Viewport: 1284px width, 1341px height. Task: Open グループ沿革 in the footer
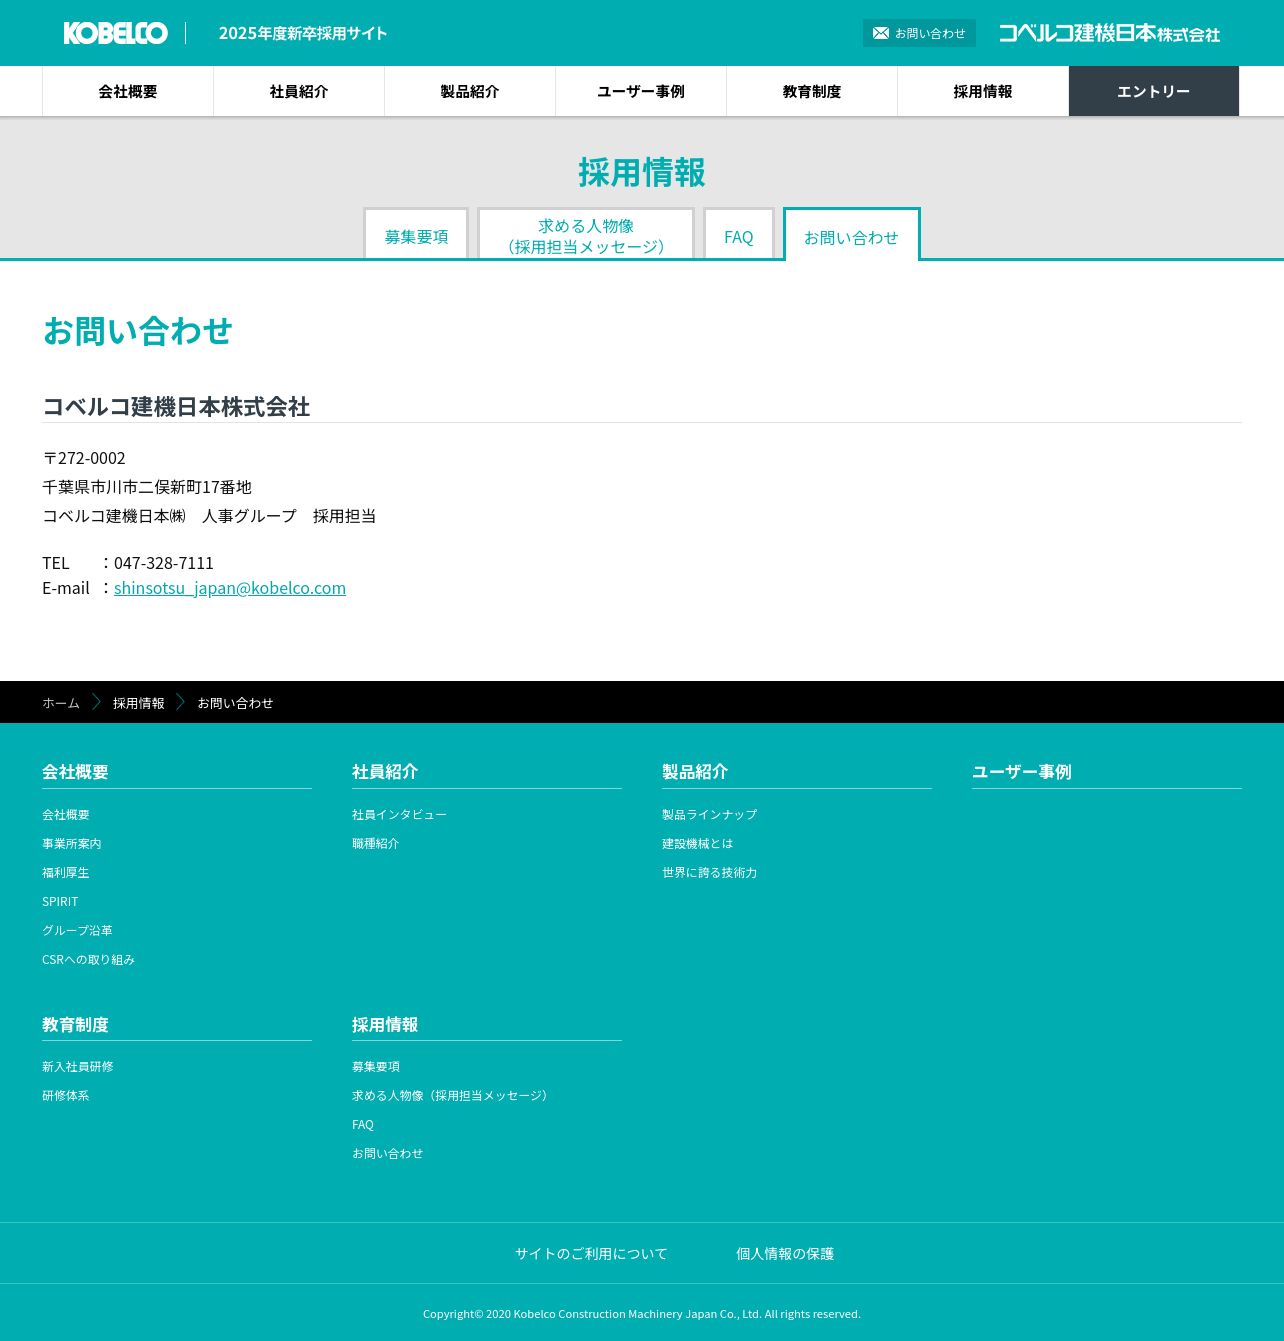coord(78,931)
